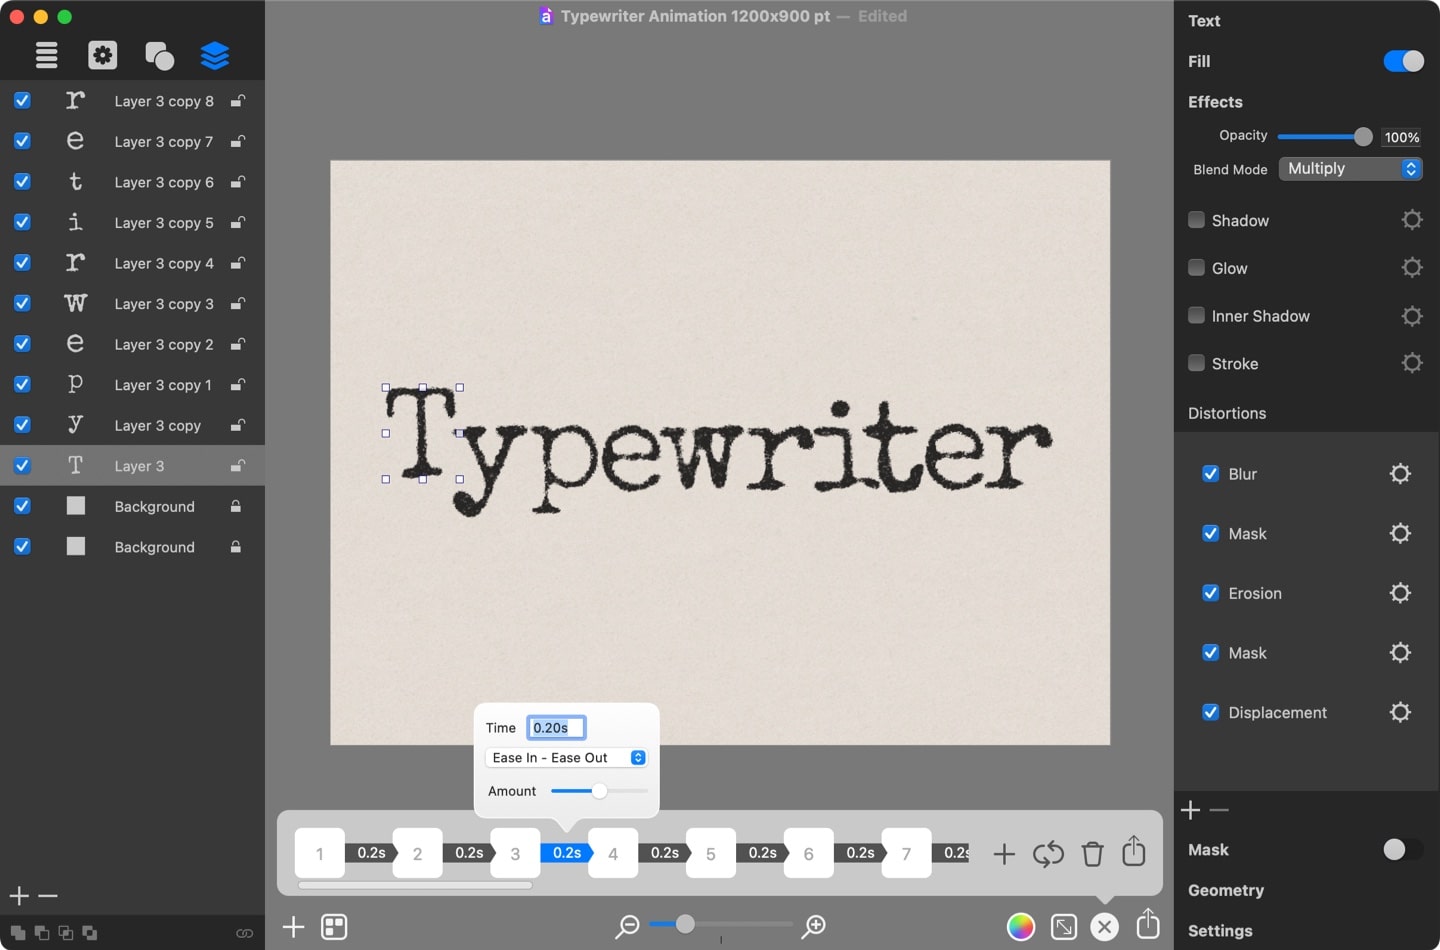Open Inner Shadow settings gear
Viewport: 1440px width, 950px height.
[x=1411, y=316]
